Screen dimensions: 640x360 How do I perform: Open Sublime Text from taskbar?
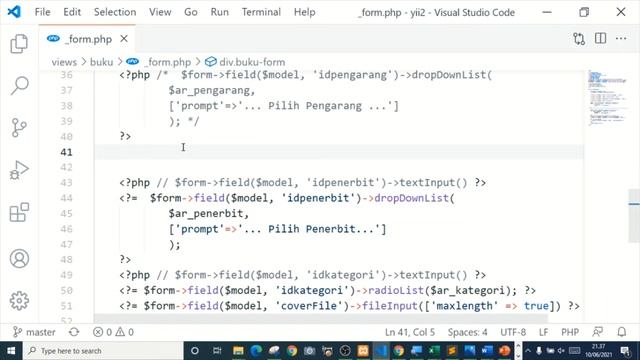451,351
